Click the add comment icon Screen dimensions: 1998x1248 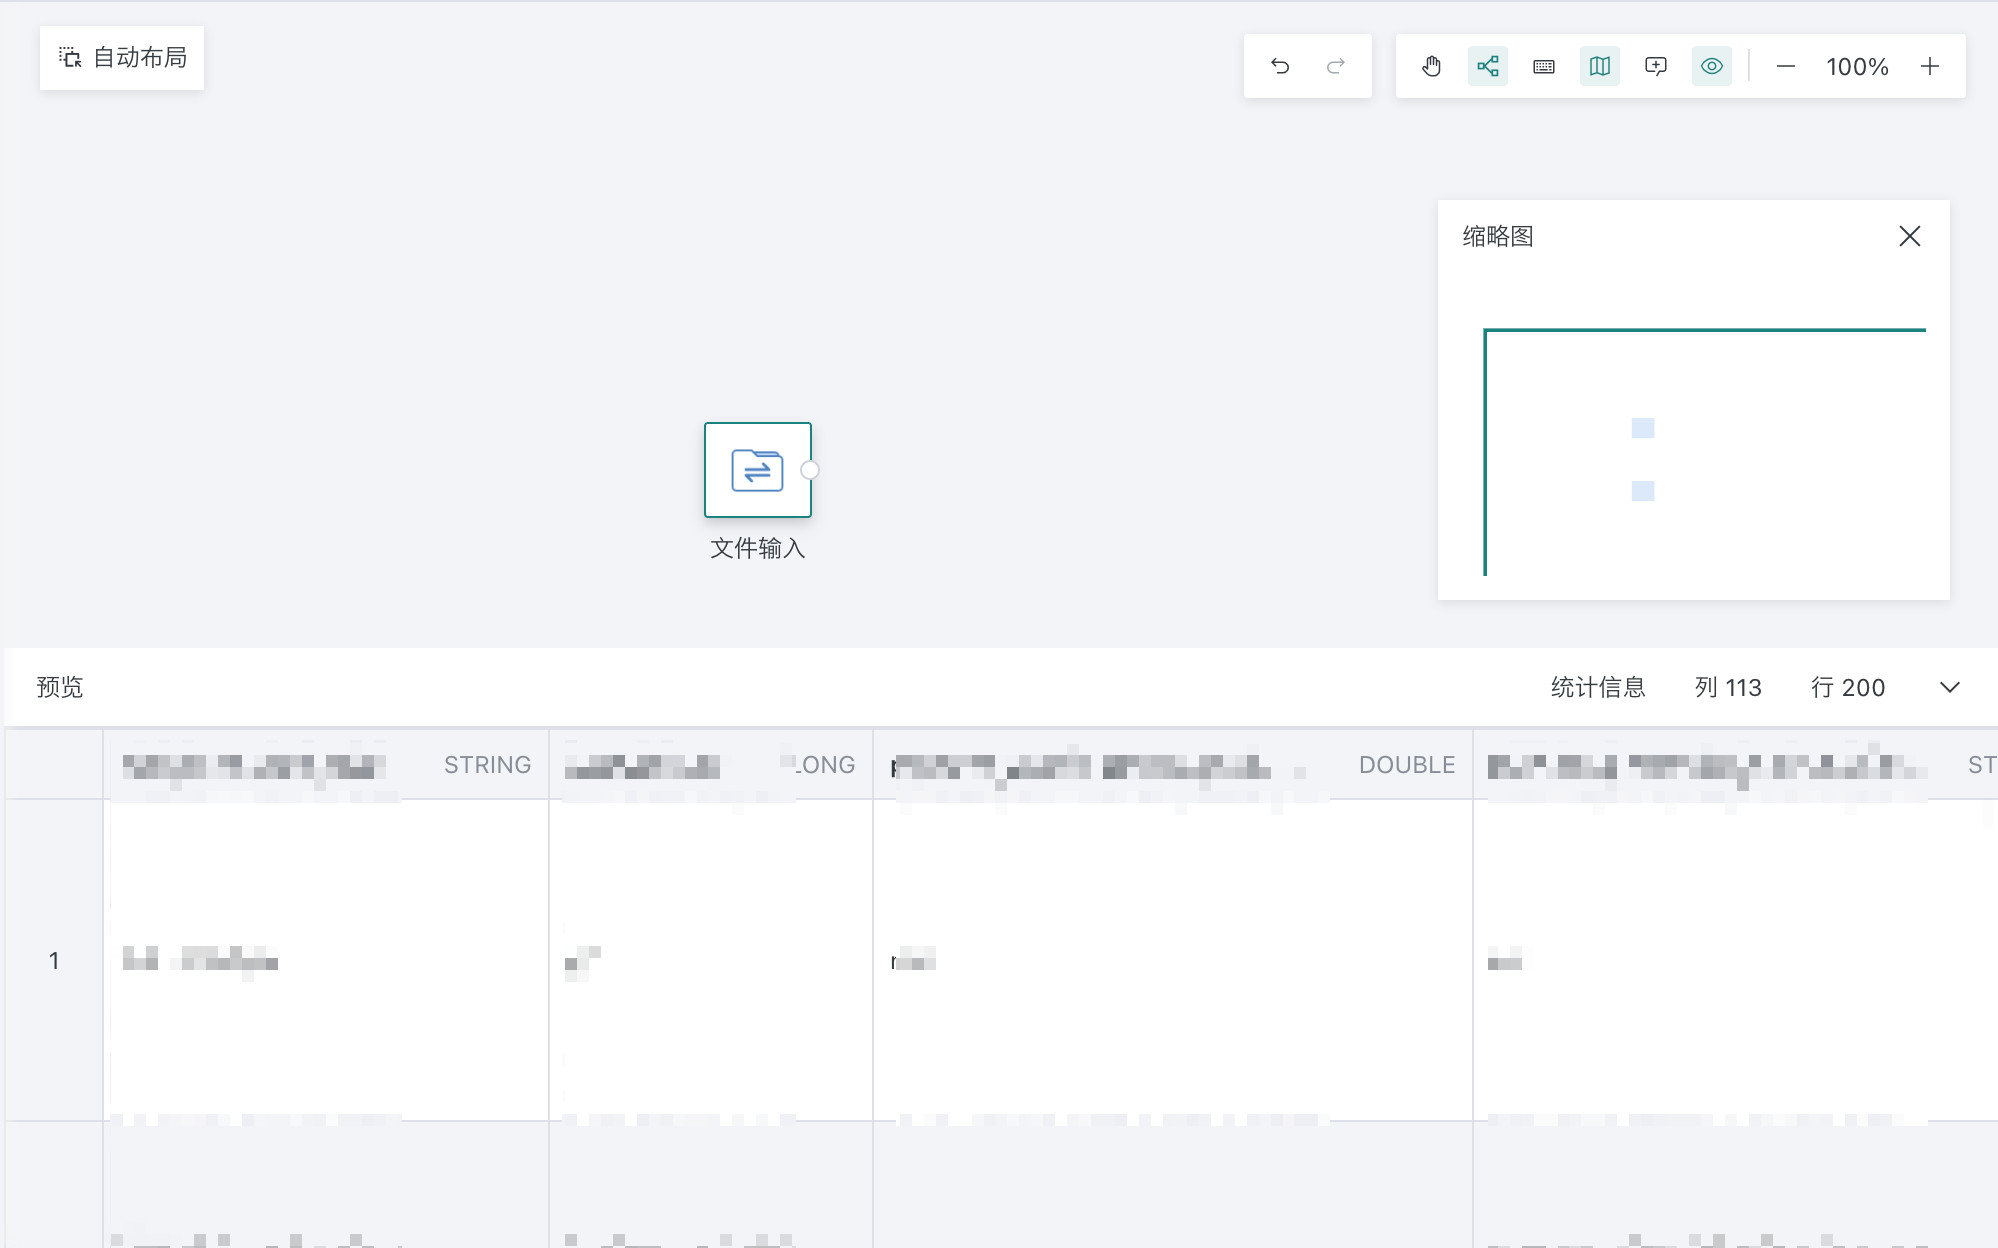tap(1656, 66)
